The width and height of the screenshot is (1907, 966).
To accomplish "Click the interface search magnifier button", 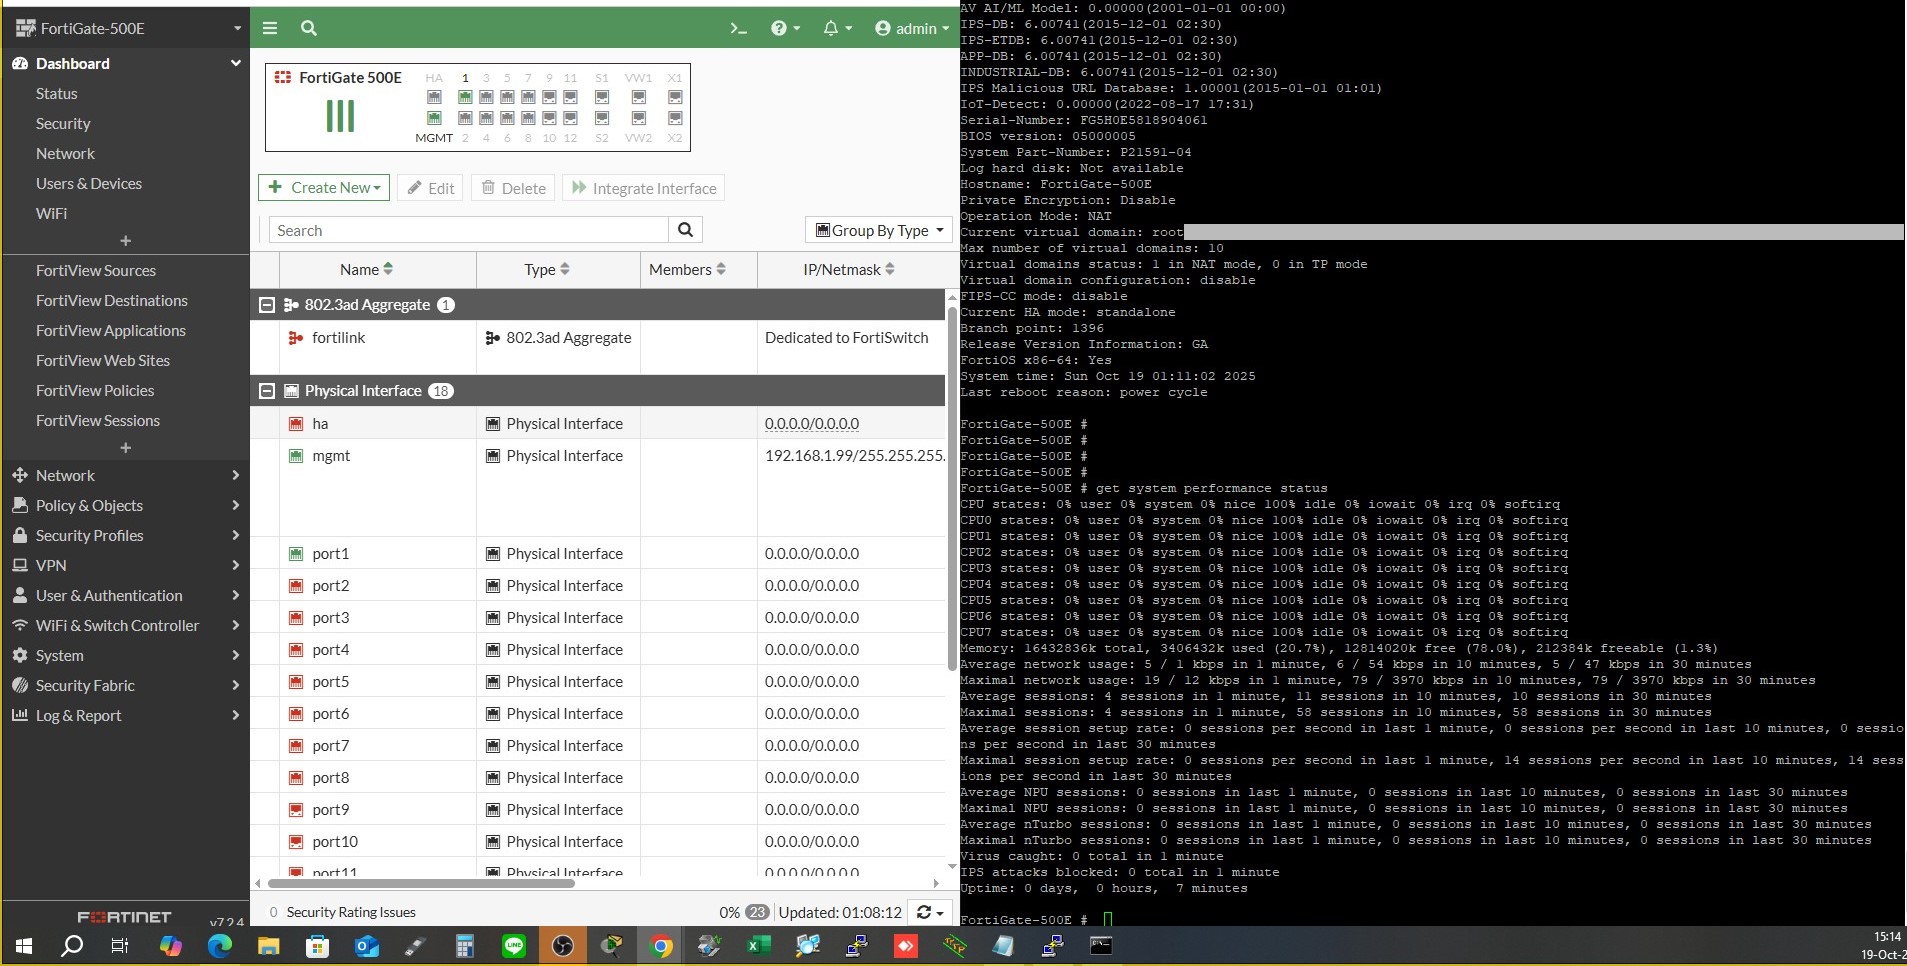I will 685,230.
